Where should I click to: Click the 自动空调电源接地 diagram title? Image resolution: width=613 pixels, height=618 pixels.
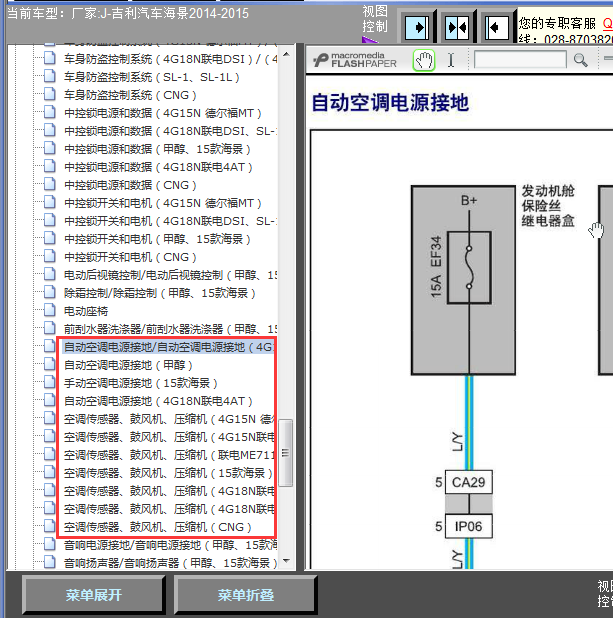point(390,103)
